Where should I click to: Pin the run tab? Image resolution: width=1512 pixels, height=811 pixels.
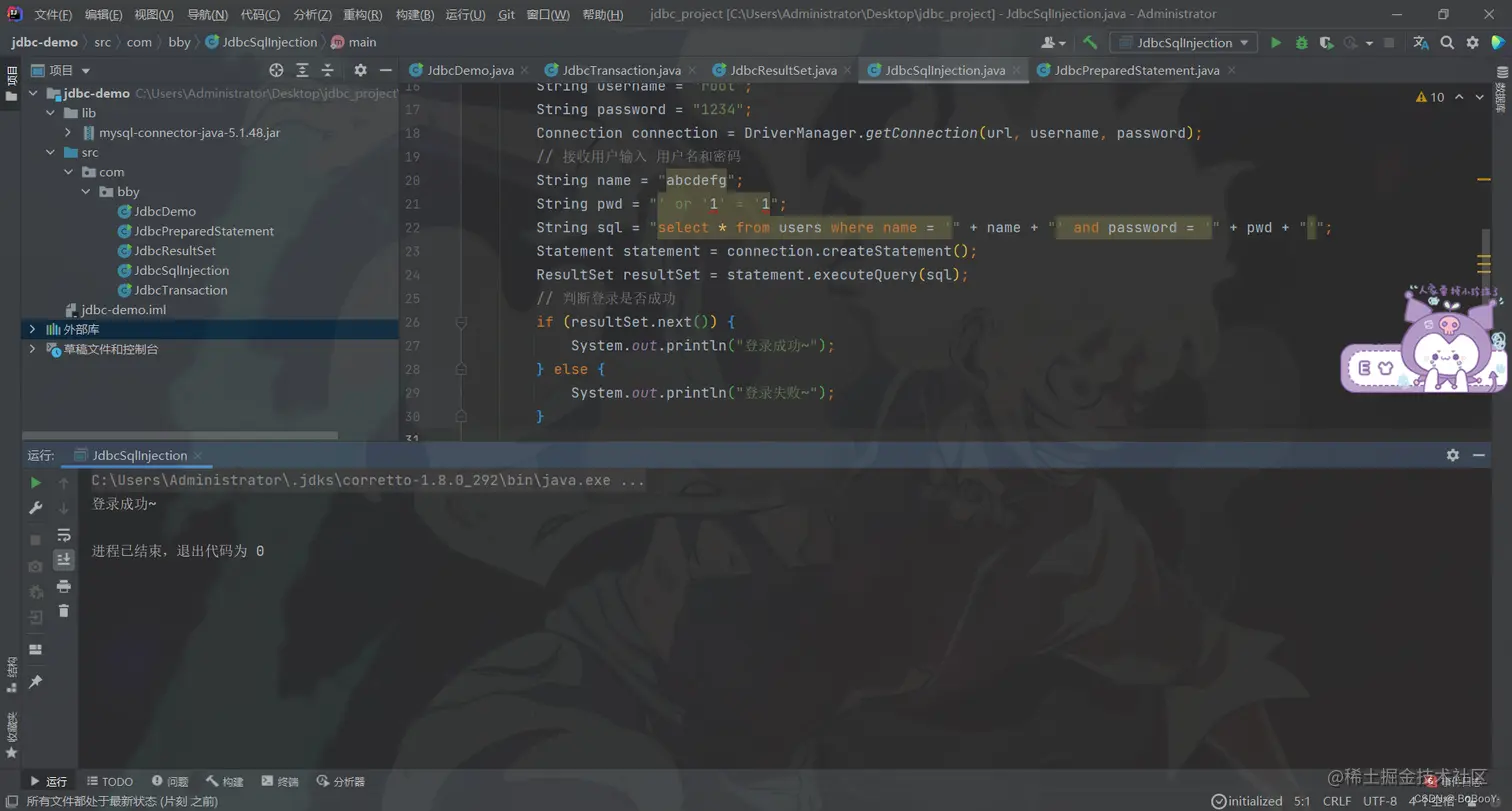(x=36, y=682)
